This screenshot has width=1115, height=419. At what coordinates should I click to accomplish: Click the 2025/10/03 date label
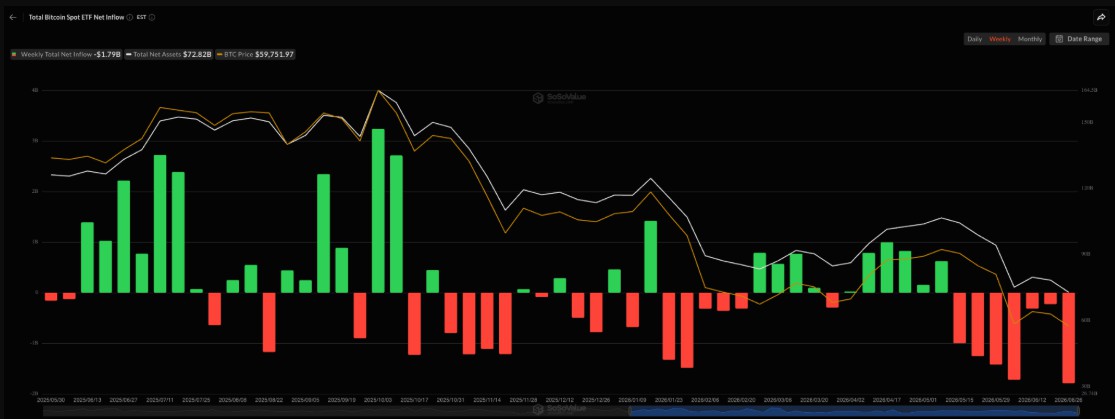[378, 401]
